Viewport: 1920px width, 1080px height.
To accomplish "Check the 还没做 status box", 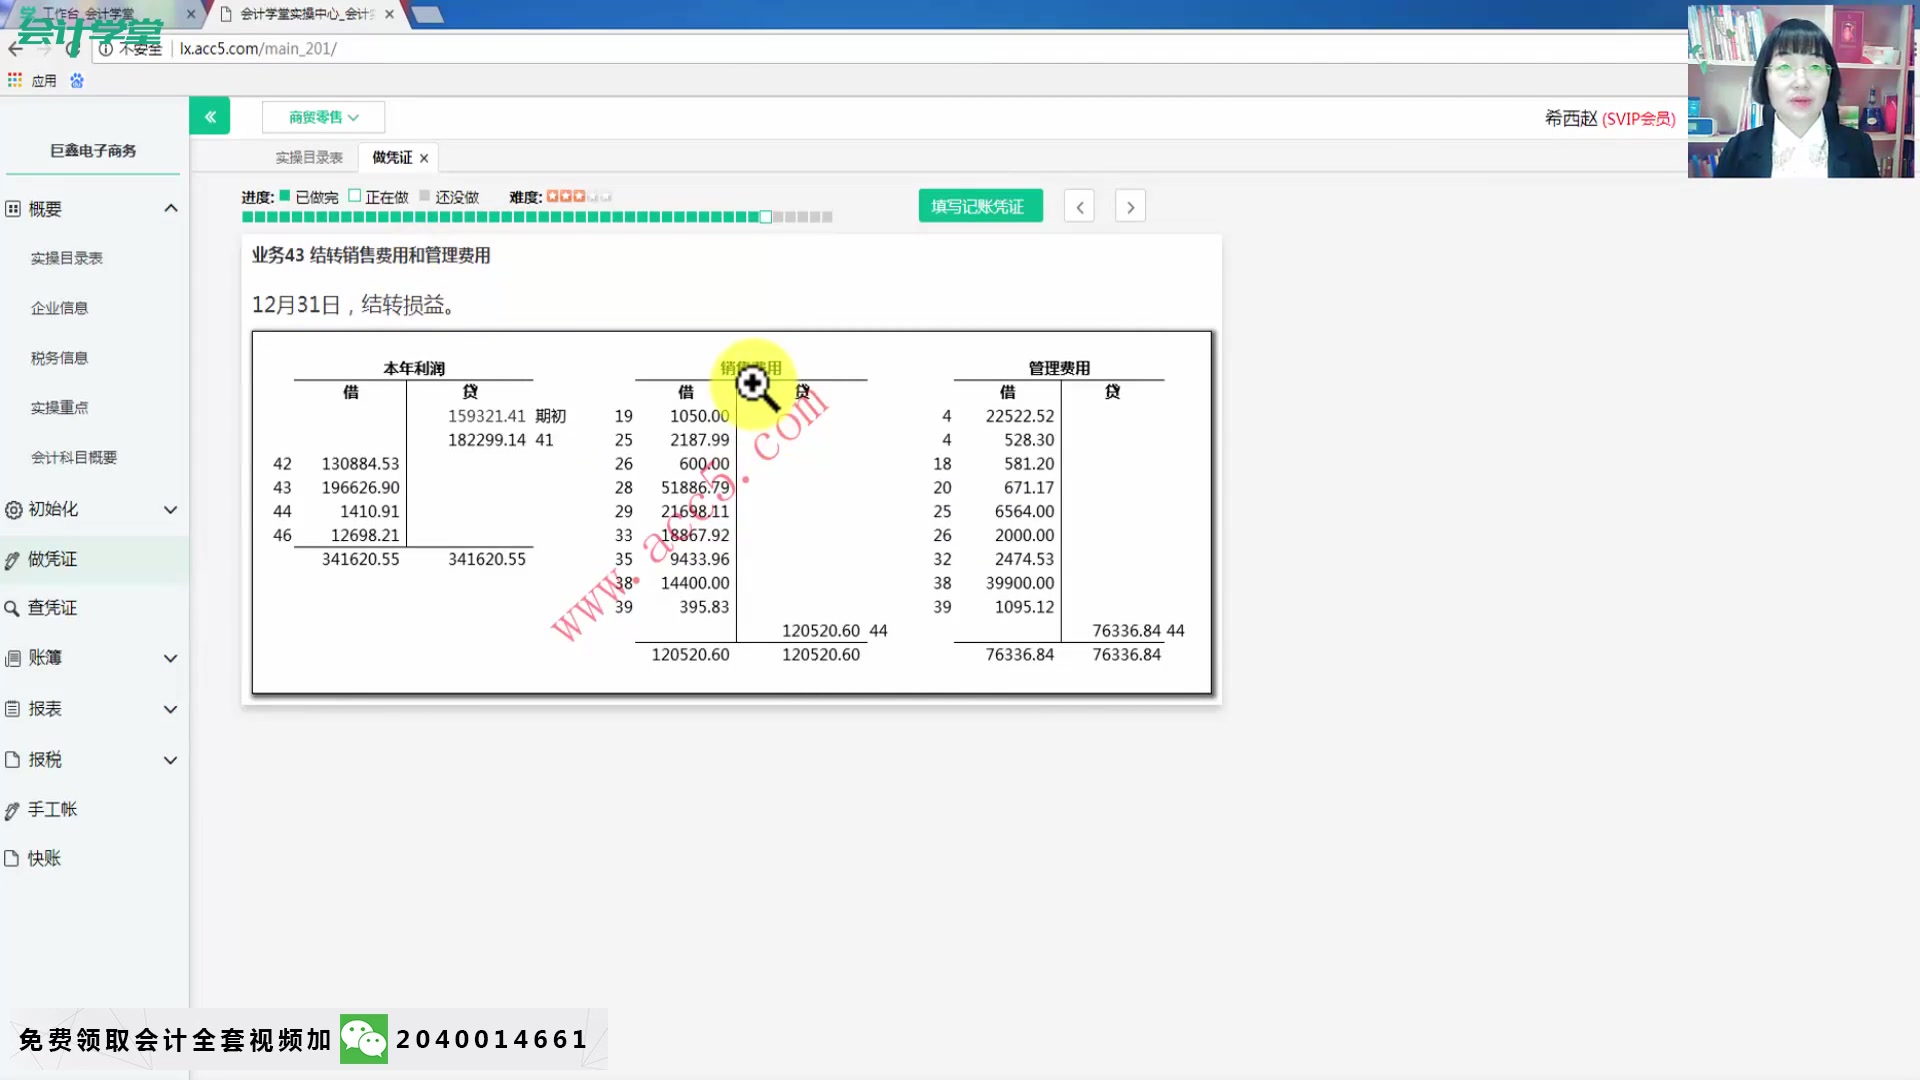I will (424, 196).
